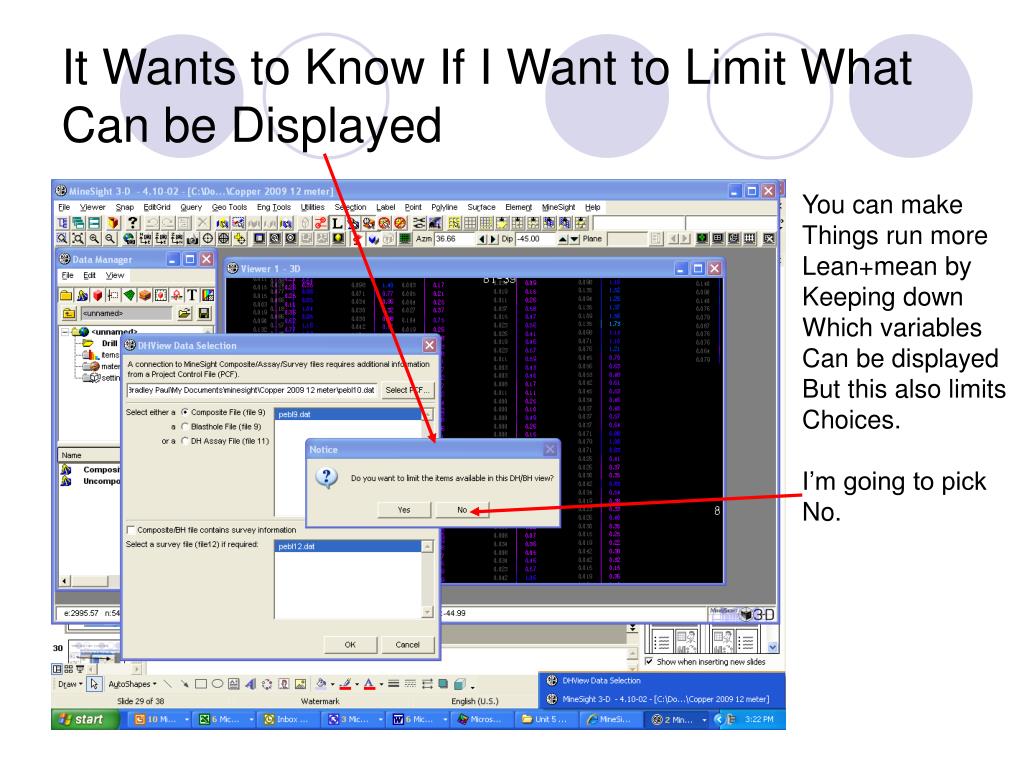This screenshot has width=1024, height=768.
Task: Click Dip down arrow stepper
Action: click(x=575, y=239)
